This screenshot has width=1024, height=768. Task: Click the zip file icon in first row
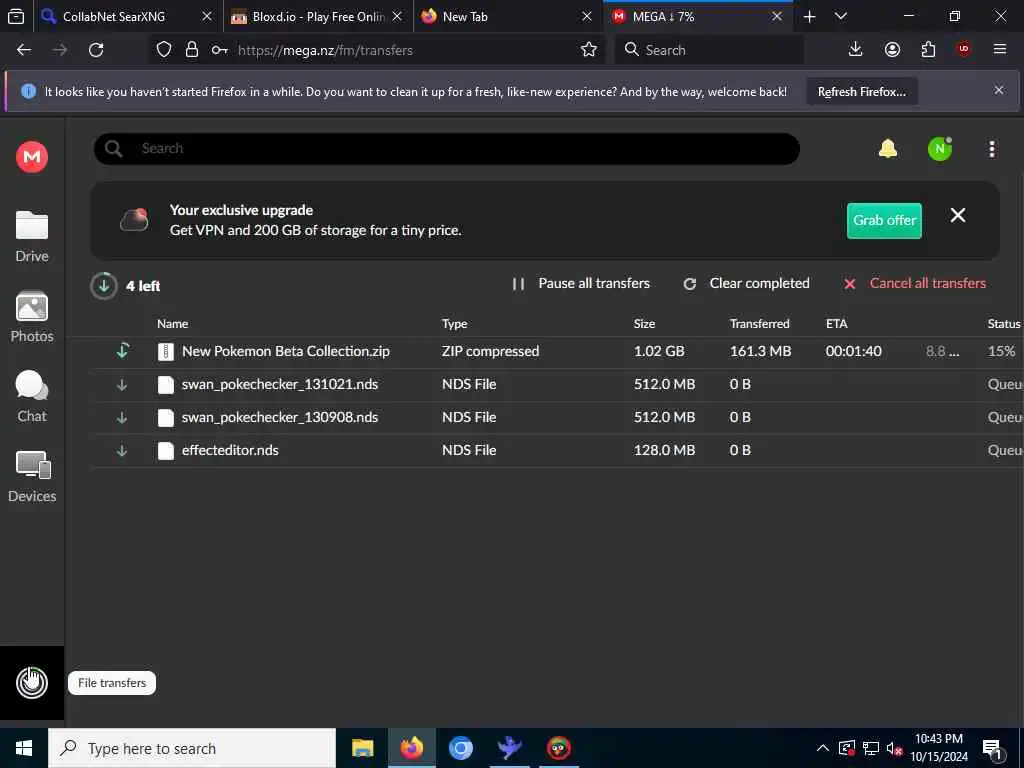coord(166,352)
